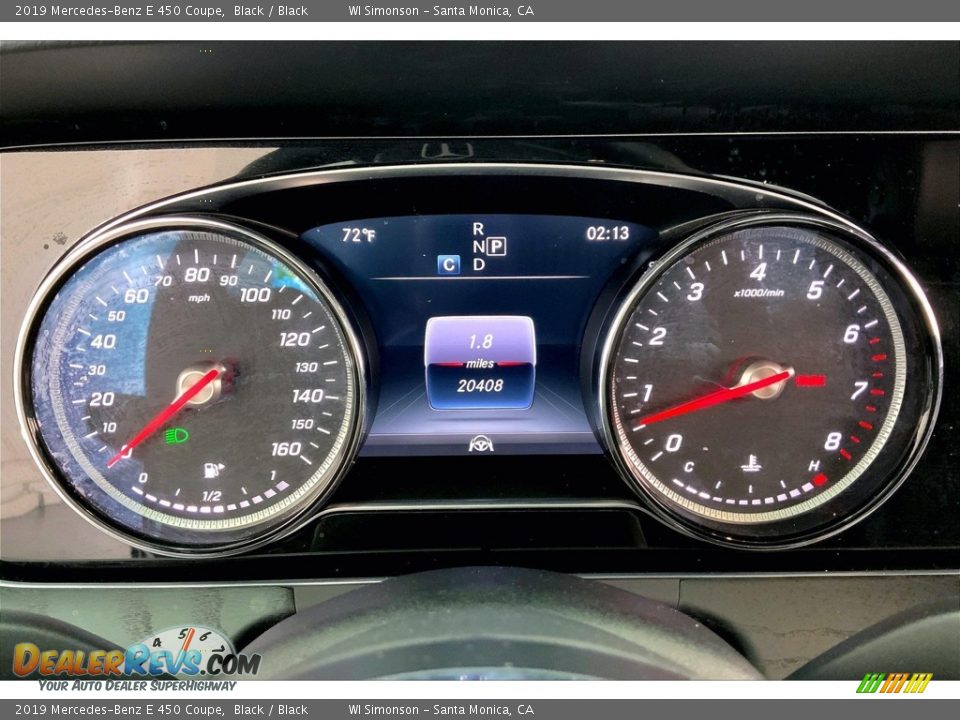Screen dimensions: 960x720
Task: Click the 1/2 fuel gauge label
Action: point(212,496)
